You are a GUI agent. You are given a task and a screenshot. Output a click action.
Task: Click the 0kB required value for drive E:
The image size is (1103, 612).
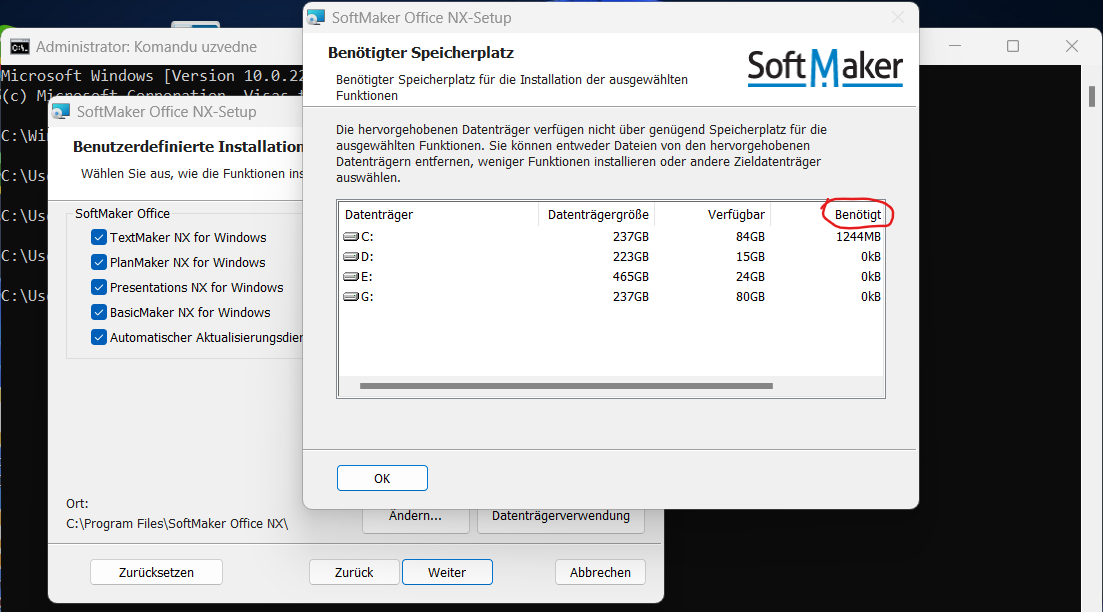click(871, 276)
